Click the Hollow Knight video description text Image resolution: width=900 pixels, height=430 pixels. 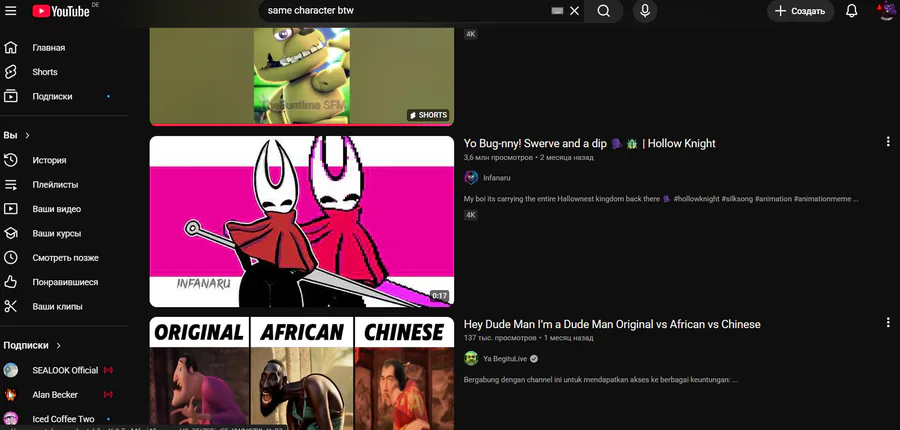click(661, 199)
